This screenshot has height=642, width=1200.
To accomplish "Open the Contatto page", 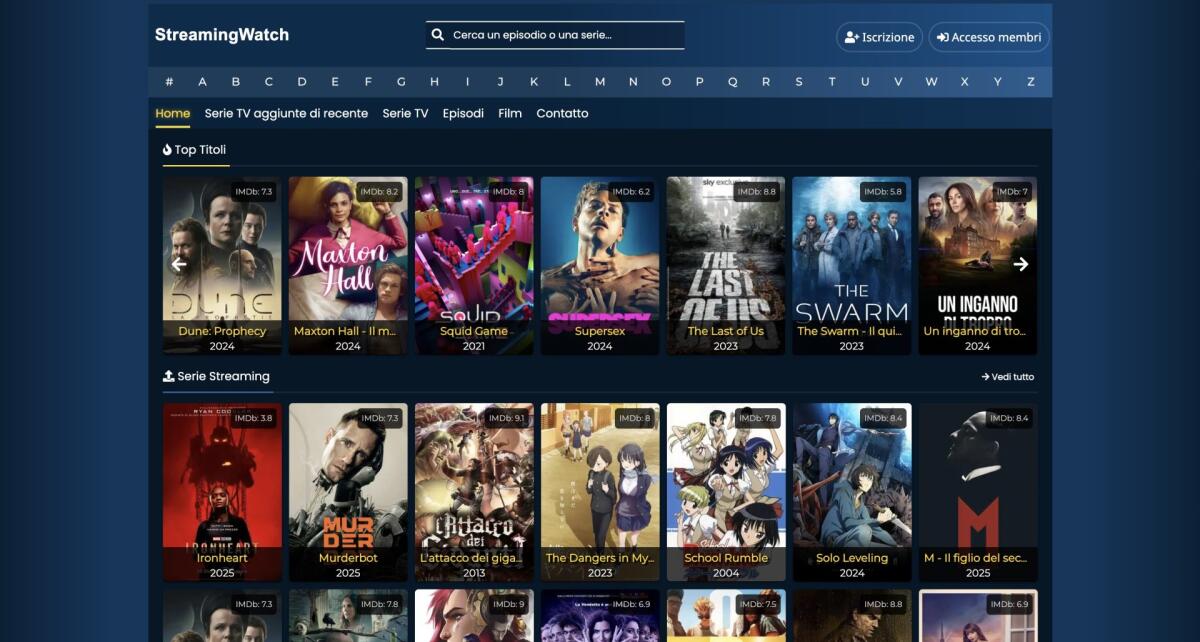I will coord(562,113).
